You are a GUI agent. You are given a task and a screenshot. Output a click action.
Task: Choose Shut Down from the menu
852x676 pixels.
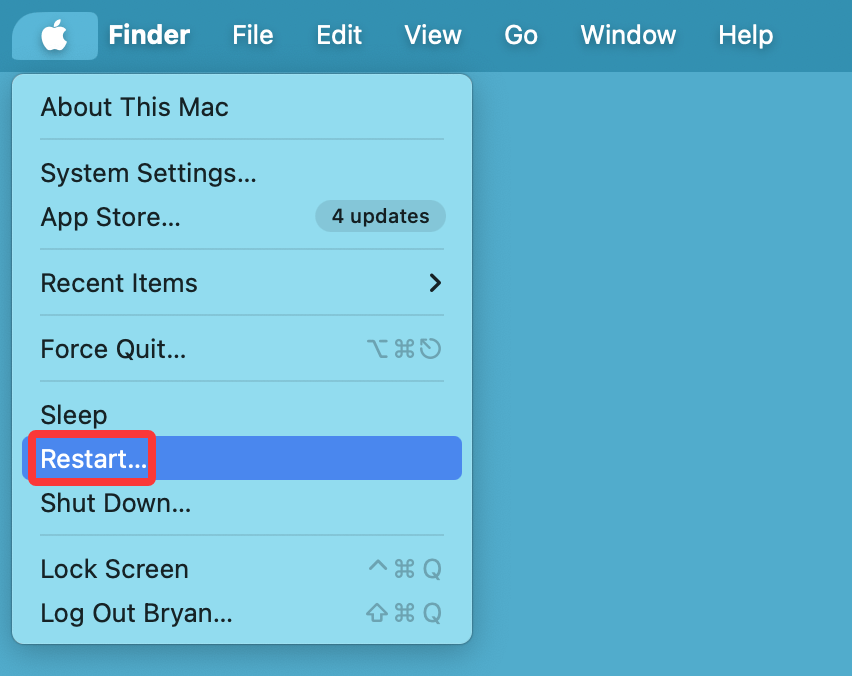coord(116,503)
